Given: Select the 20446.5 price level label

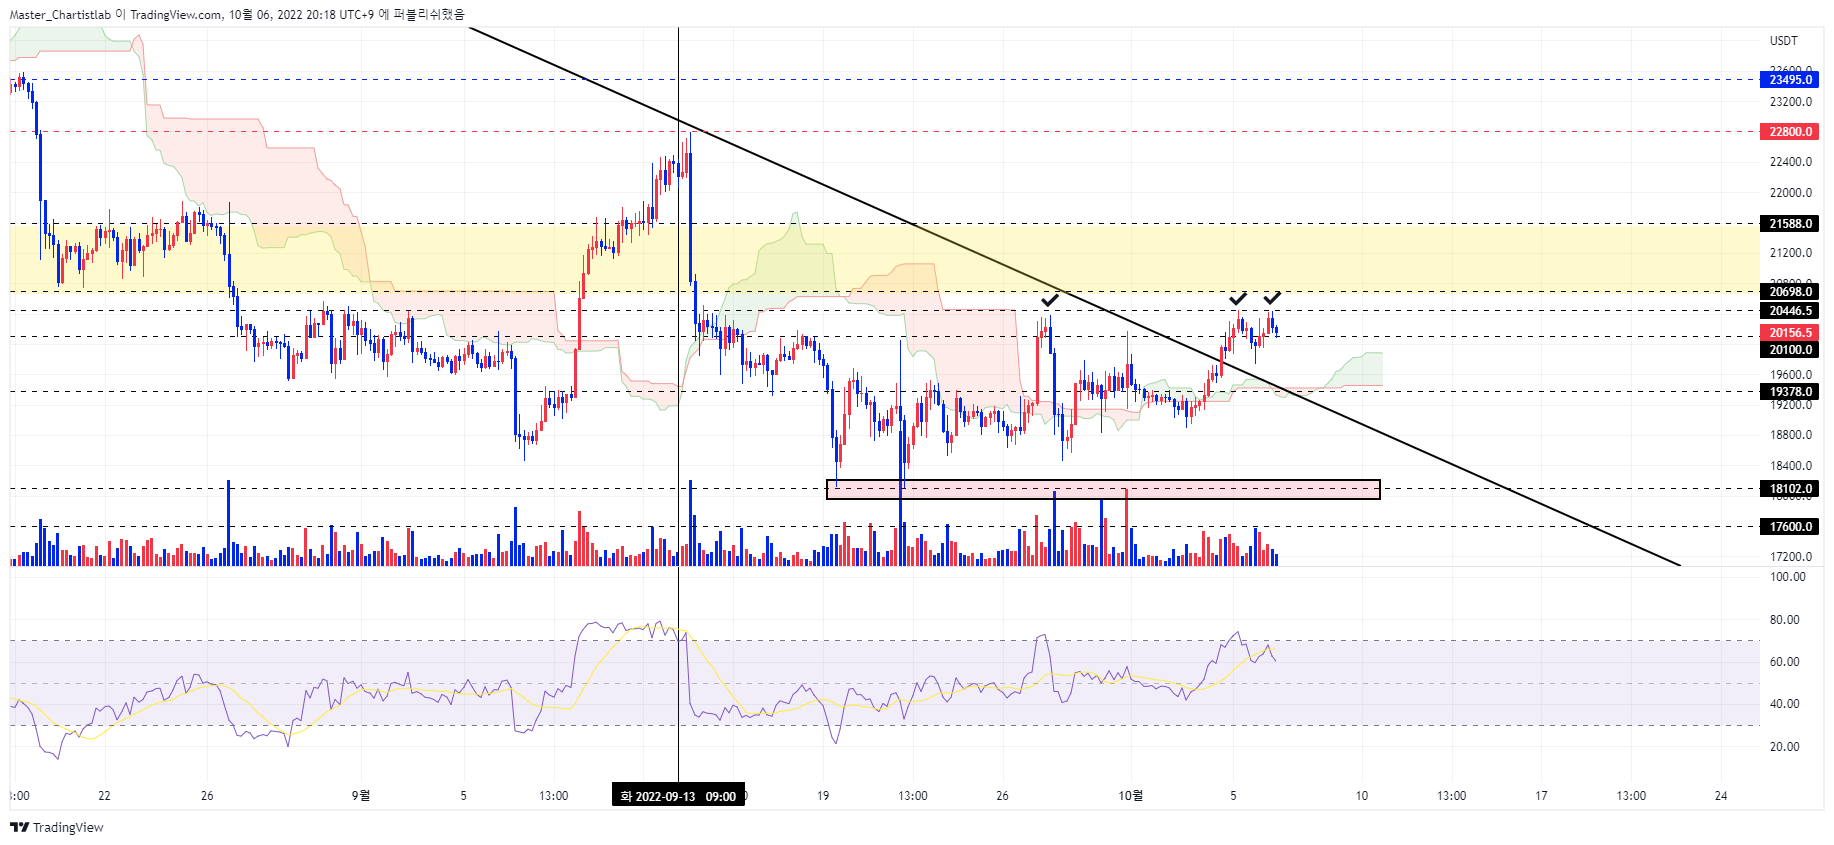Looking at the screenshot, I should click(1789, 311).
